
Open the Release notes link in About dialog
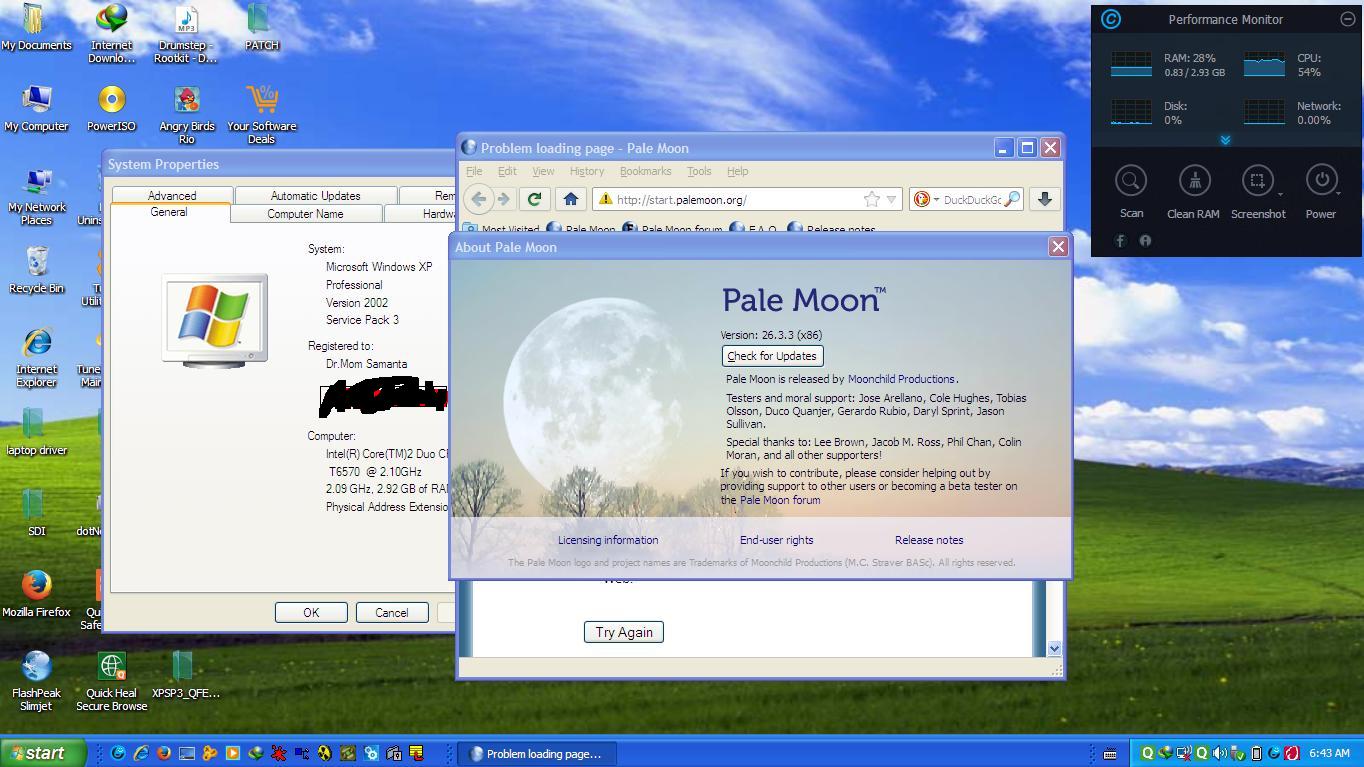coord(929,540)
